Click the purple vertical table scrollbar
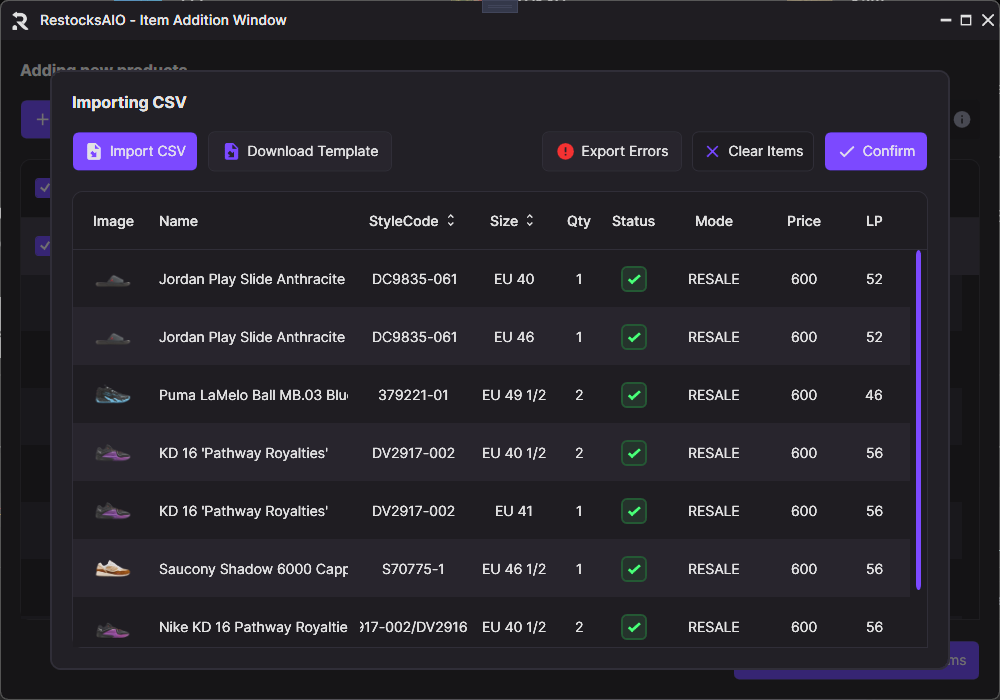The image size is (1000, 700). pos(918,420)
